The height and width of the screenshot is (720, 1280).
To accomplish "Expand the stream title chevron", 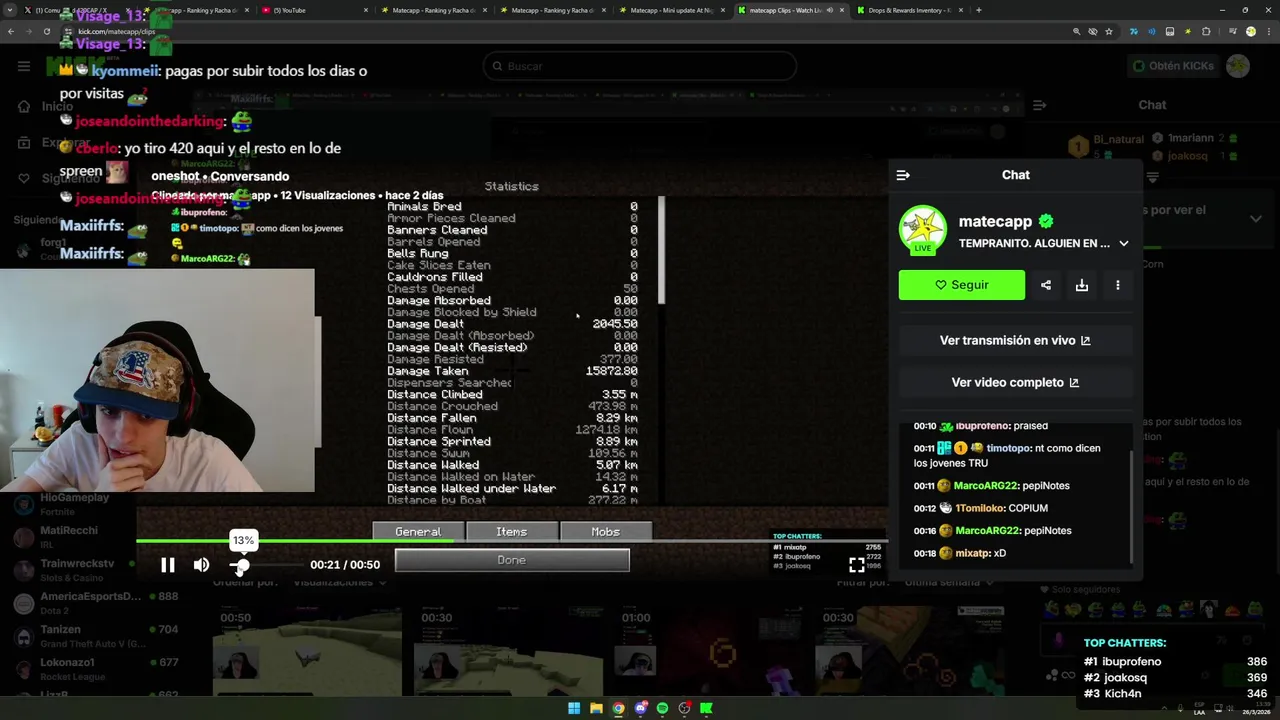I will point(1124,243).
